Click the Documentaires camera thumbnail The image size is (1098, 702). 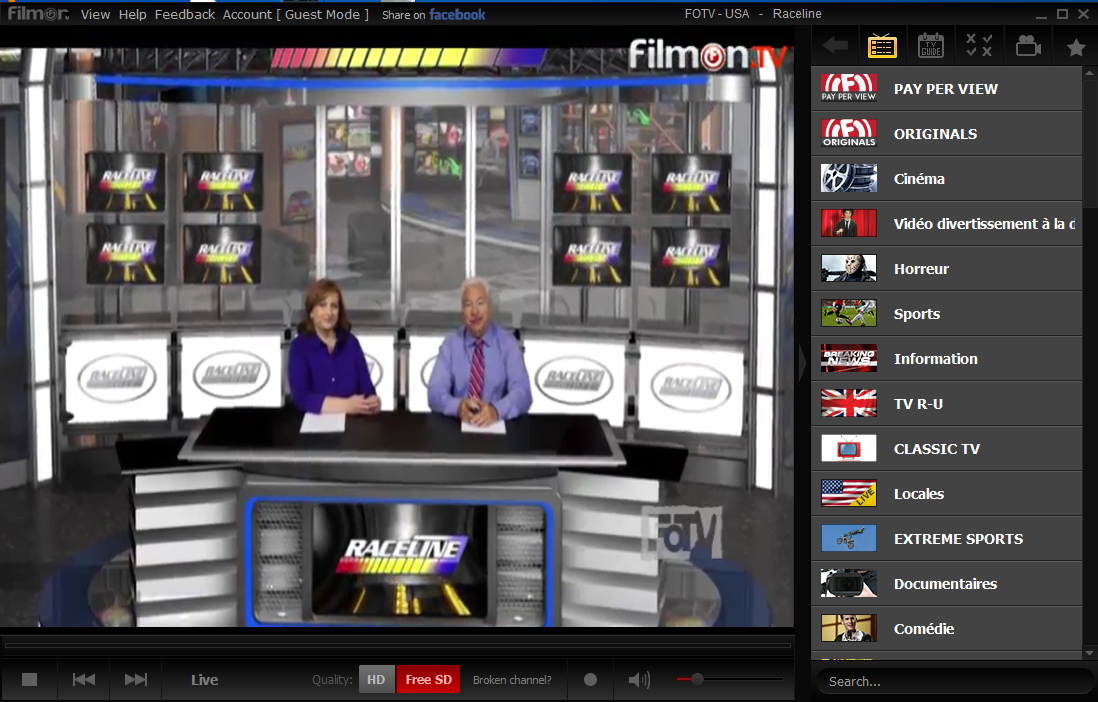click(x=849, y=583)
